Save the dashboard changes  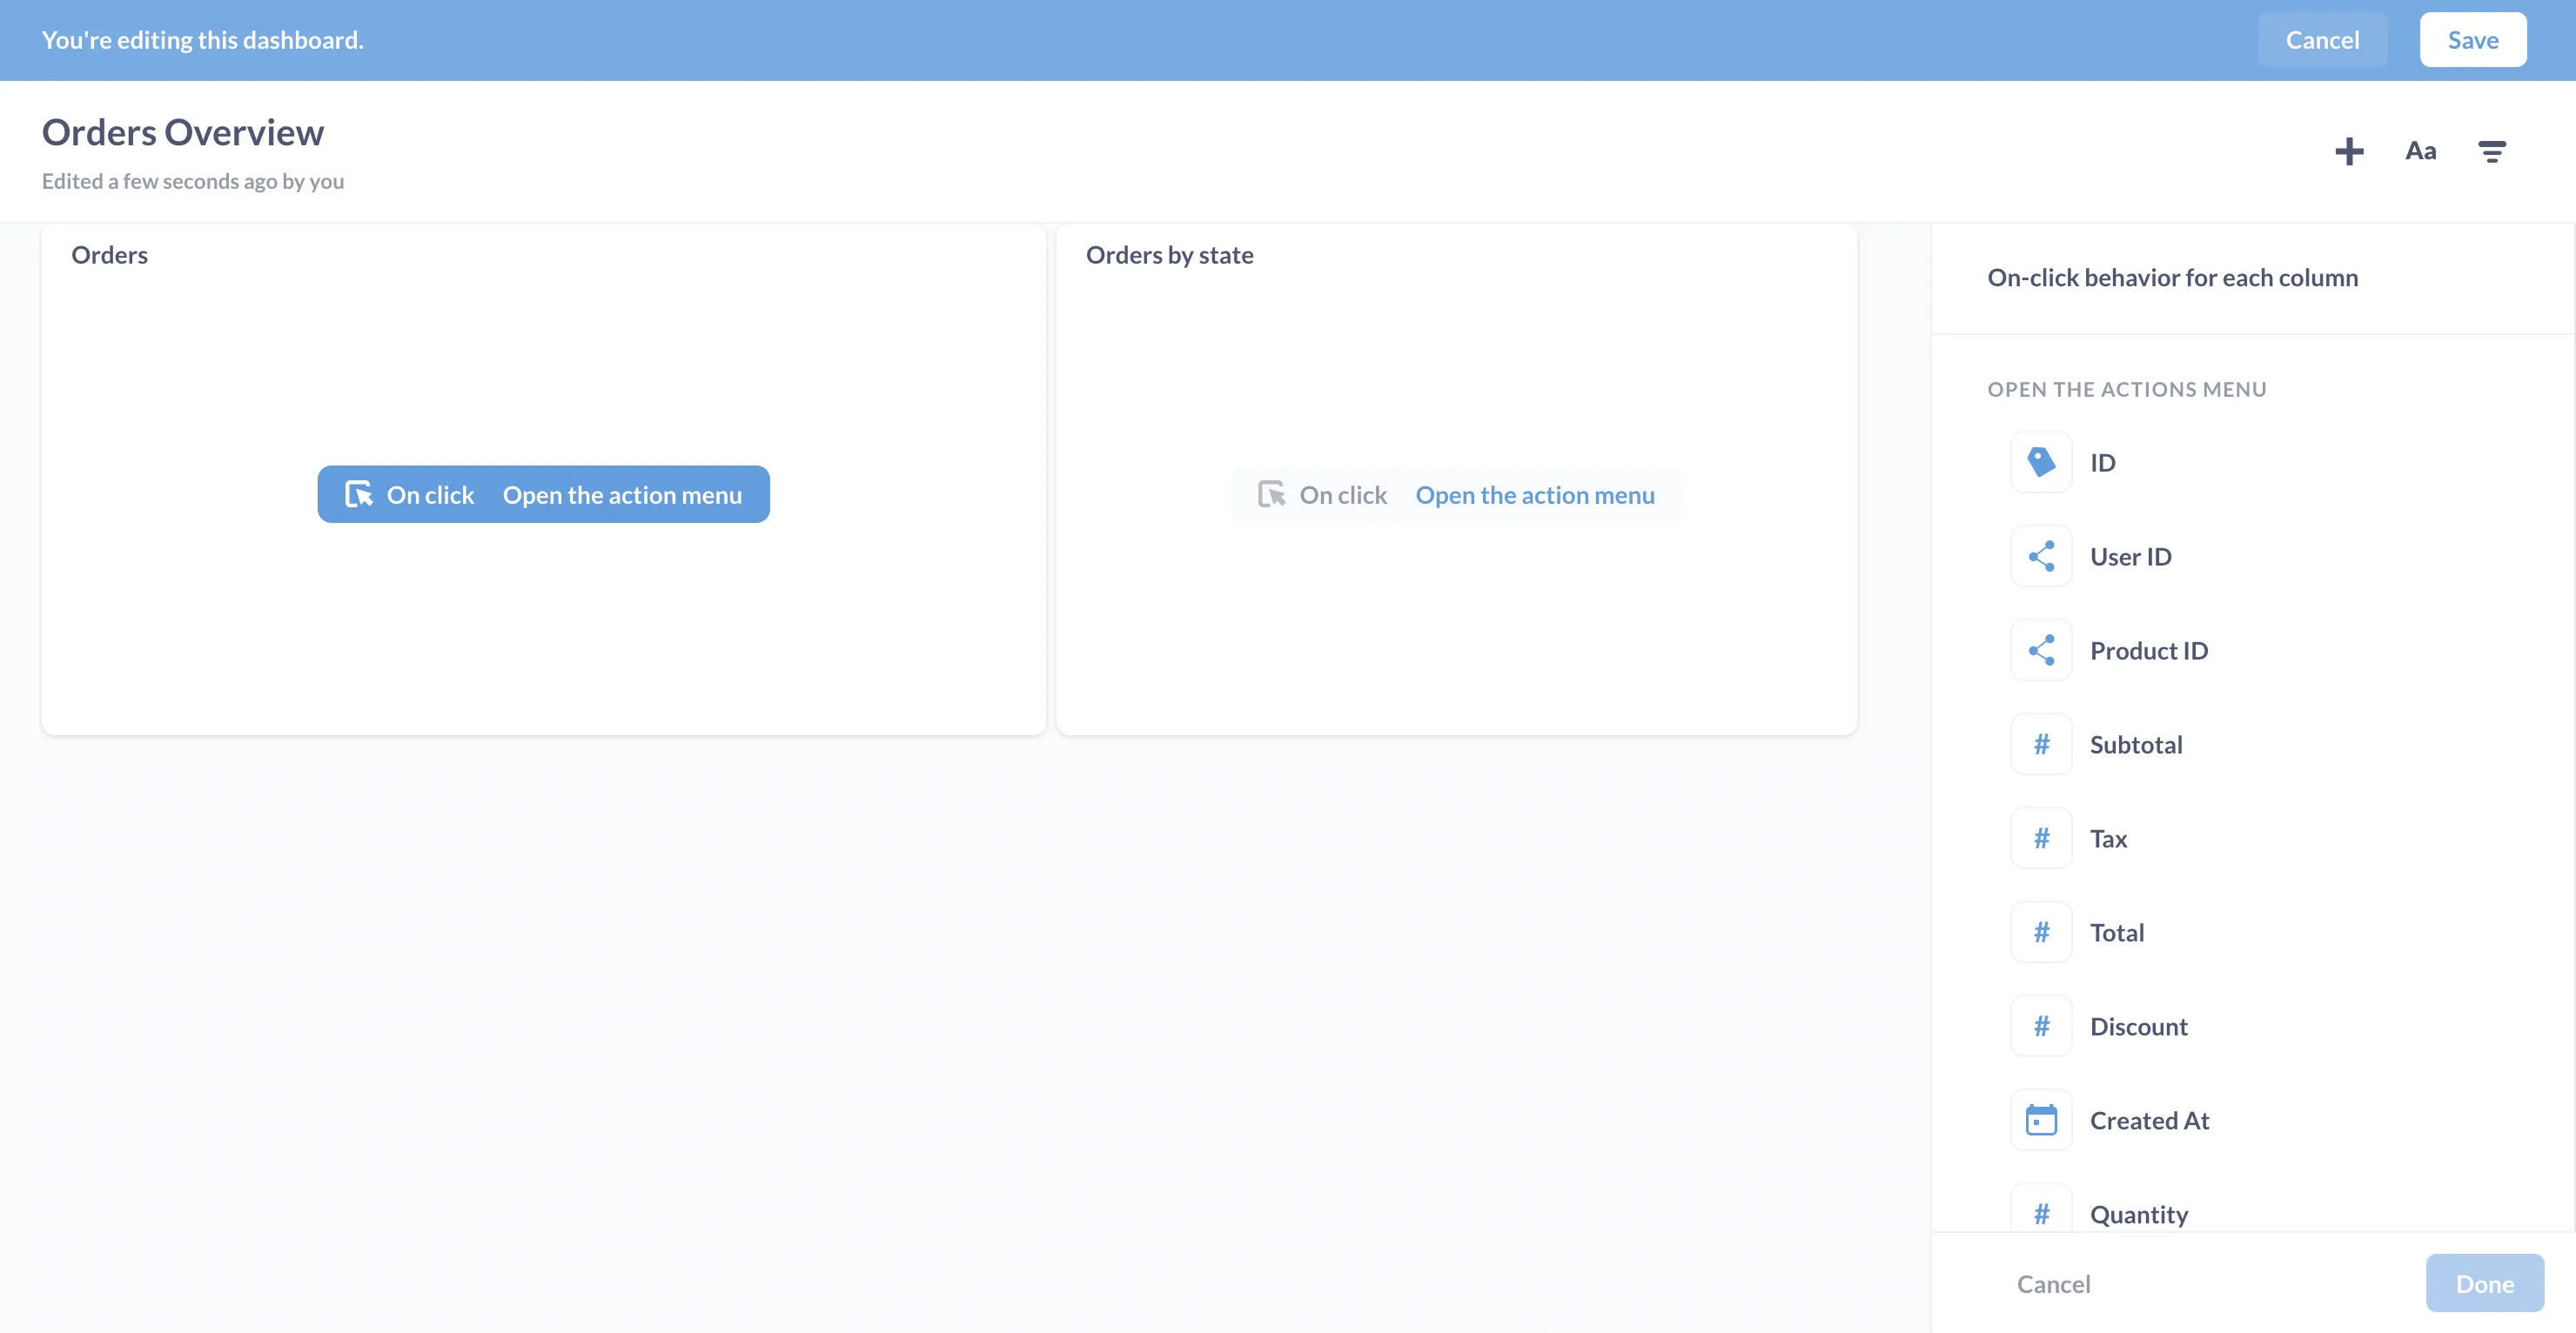(2472, 39)
